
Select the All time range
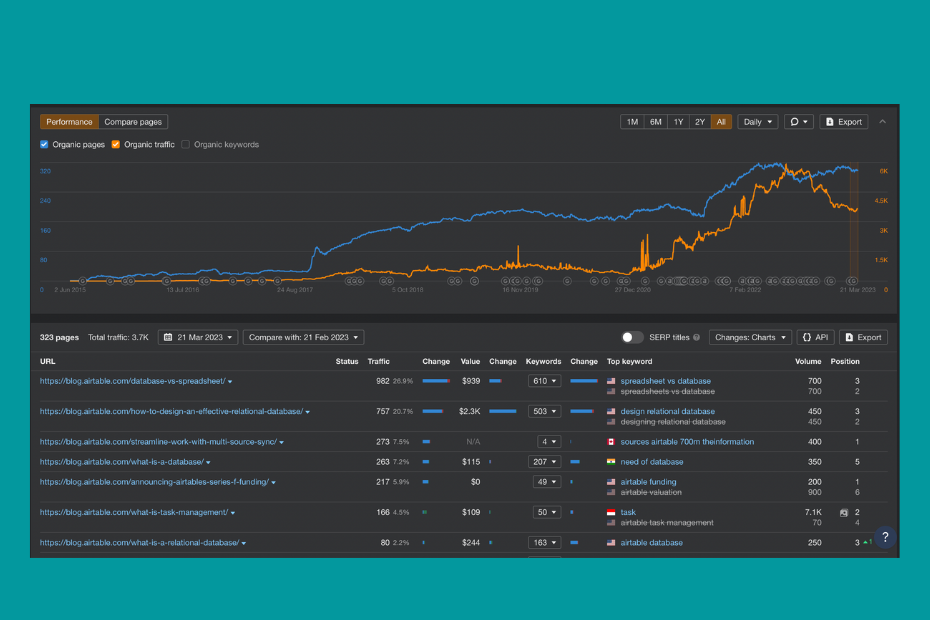[x=721, y=122]
